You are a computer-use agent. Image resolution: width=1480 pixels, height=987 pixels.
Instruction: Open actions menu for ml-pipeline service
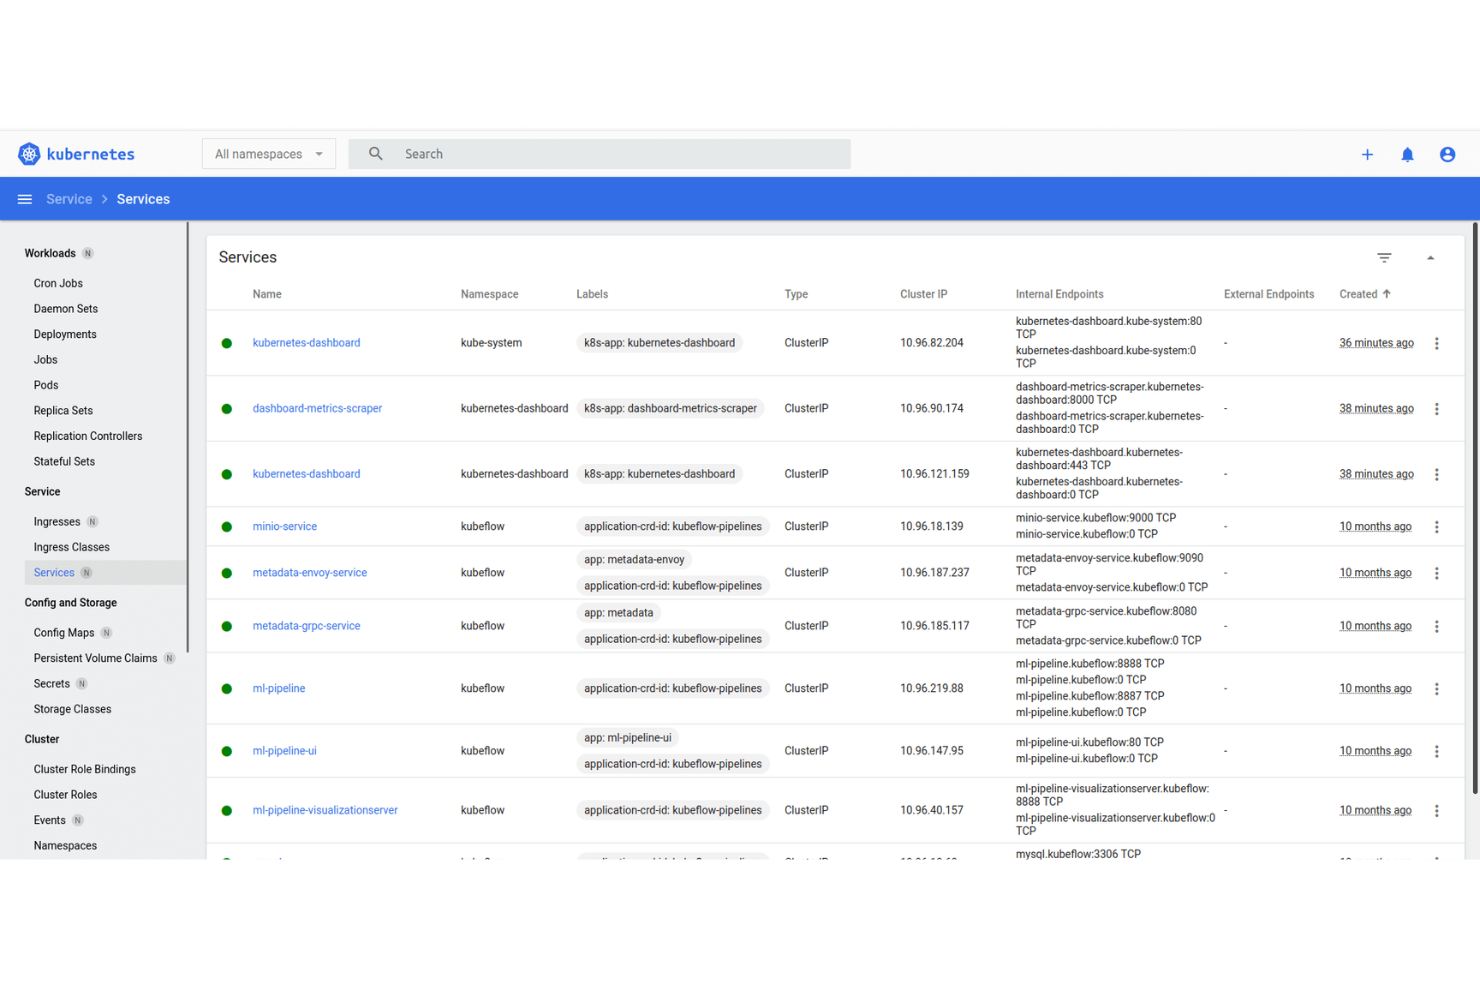point(1437,688)
